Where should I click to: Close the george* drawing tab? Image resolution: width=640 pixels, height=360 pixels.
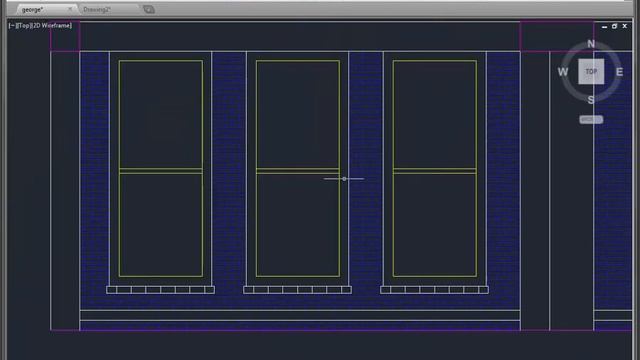coord(70,9)
